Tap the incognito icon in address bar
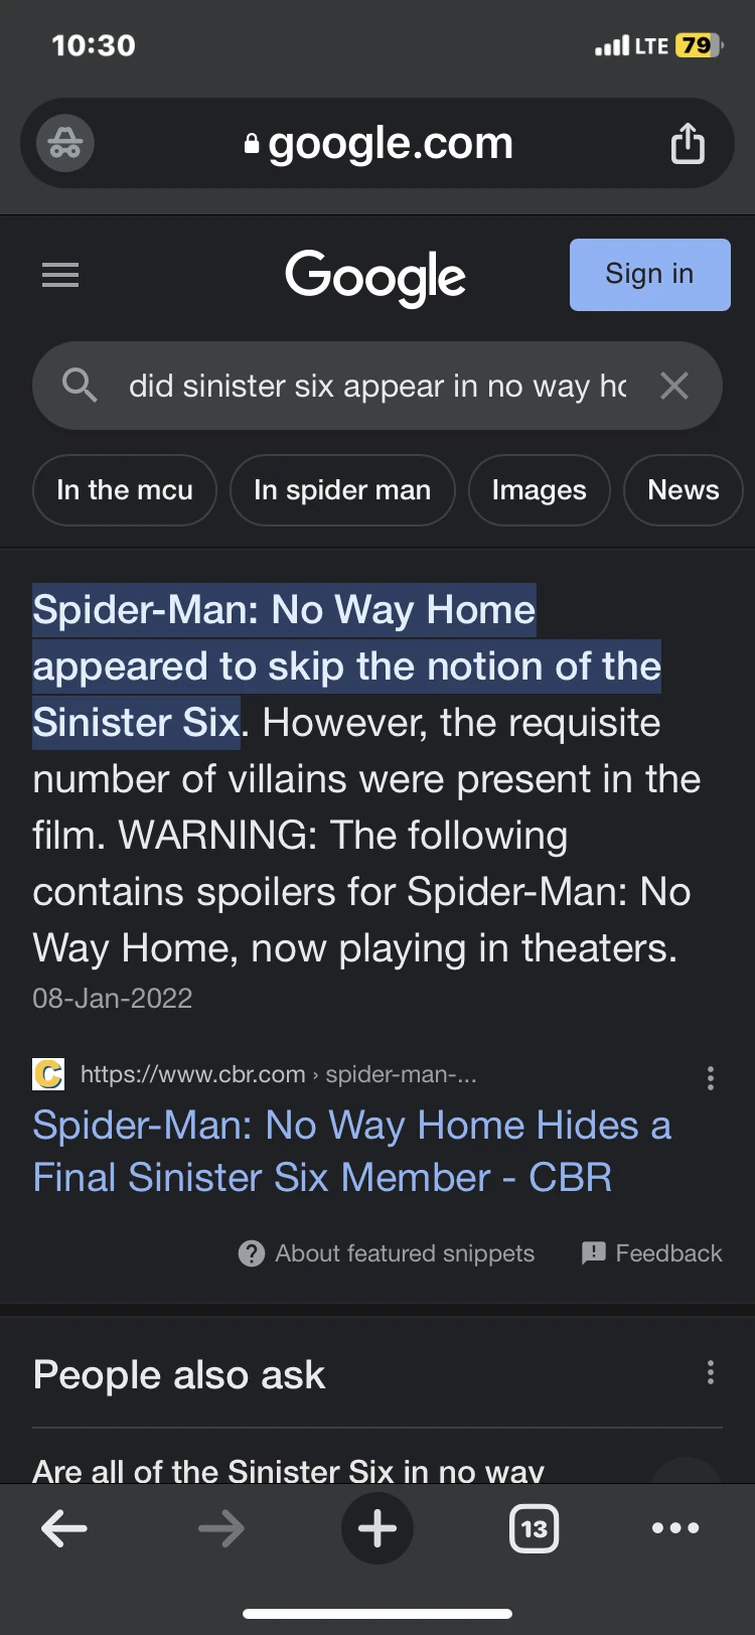The height and width of the screenshot is (1635, 755). [65, 143]
